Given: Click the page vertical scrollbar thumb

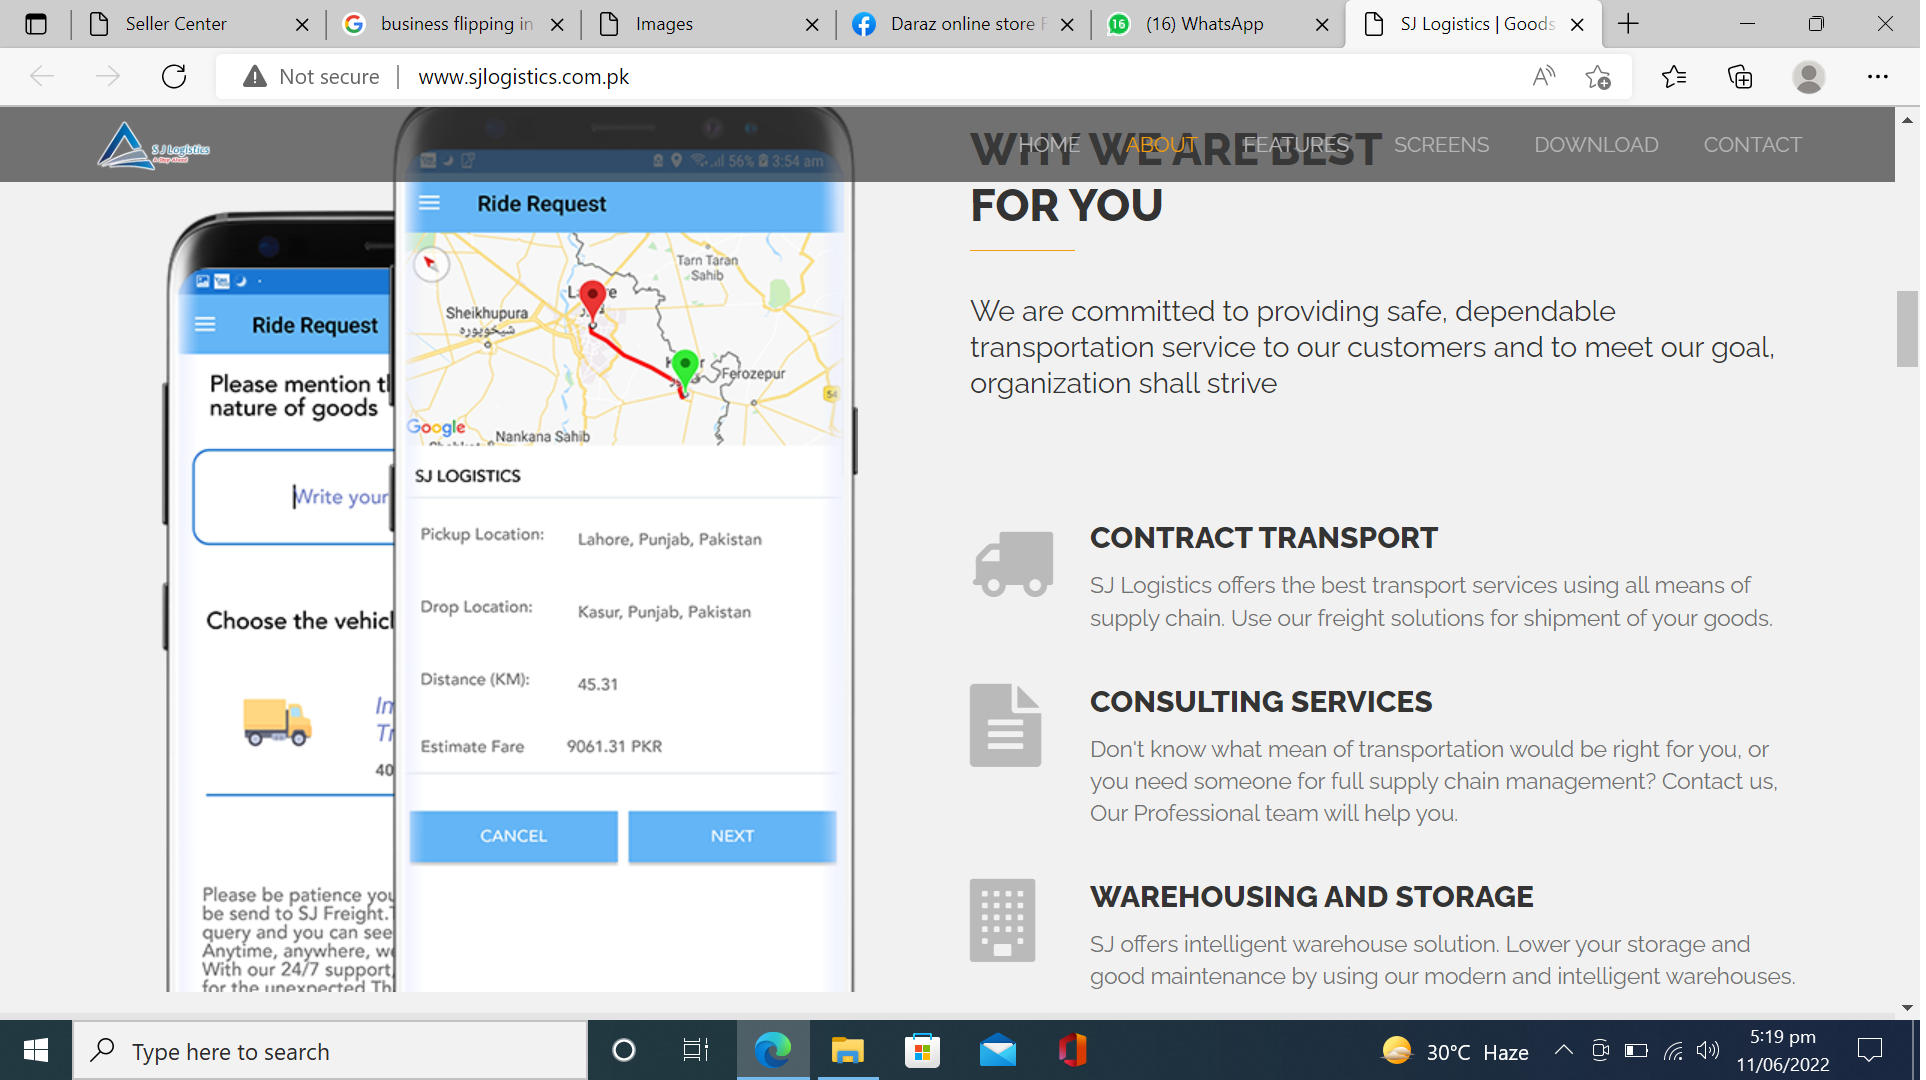Looking at the screenshot, I should point(1906,330).
